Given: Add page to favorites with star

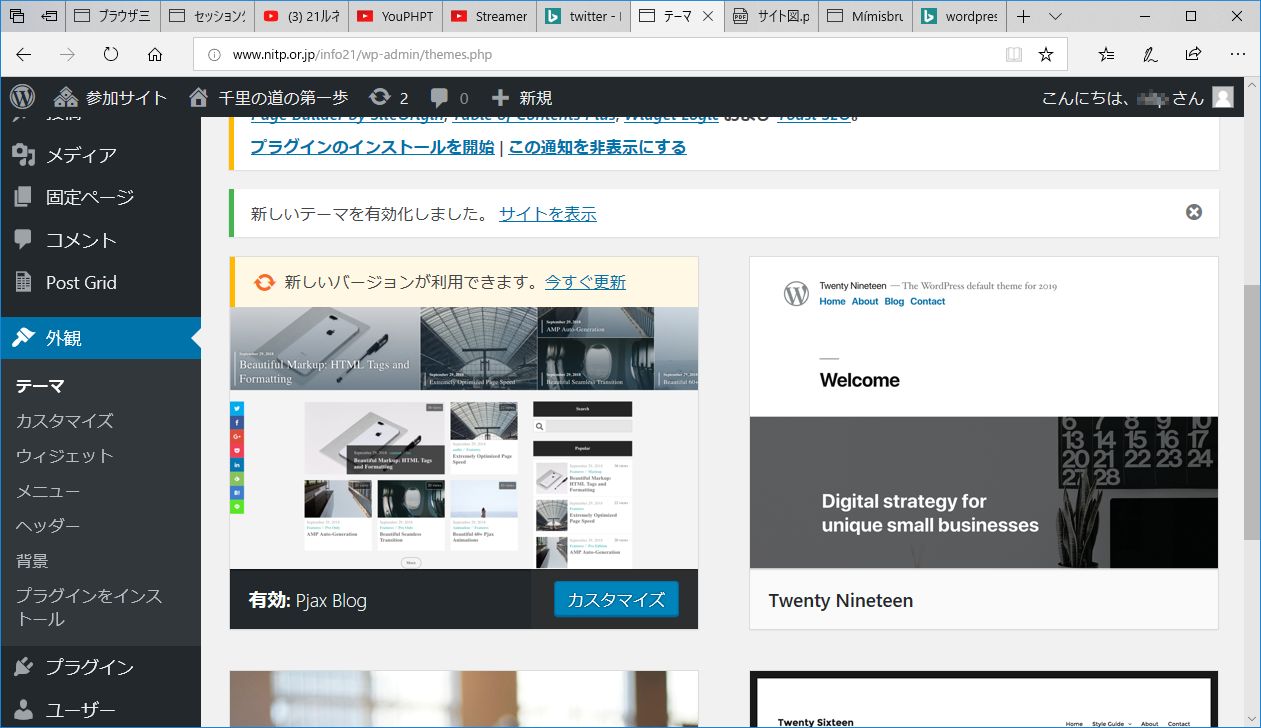Looking at the screenshot, I should click(x=1046, y=55).
